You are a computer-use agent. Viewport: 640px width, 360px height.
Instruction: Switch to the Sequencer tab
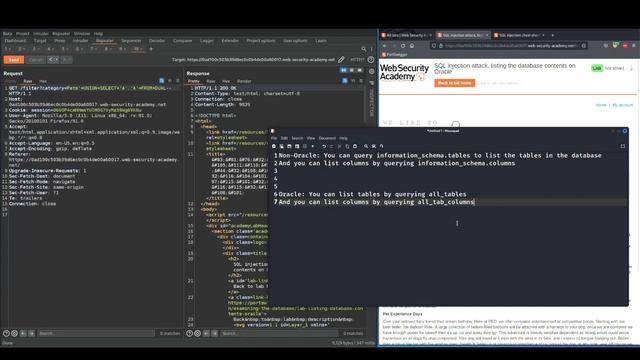pyautogui.click(x=131, y=41)
